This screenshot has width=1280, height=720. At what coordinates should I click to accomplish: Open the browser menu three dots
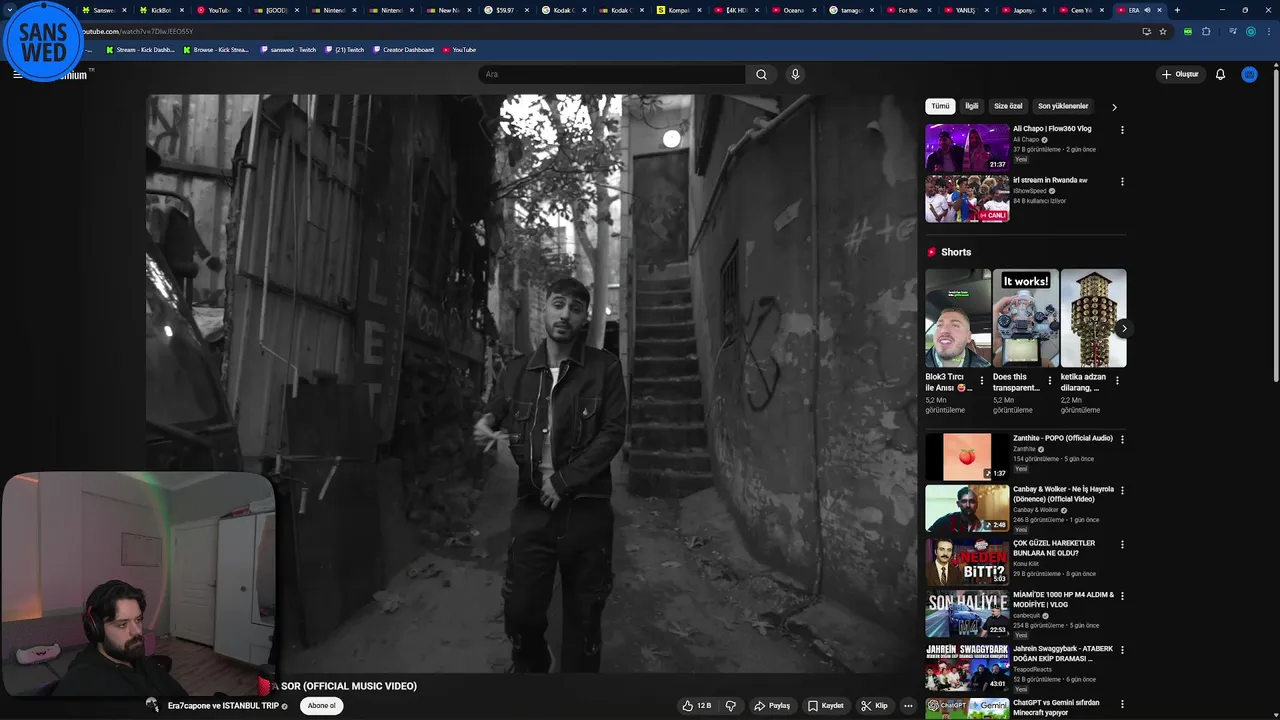click(x=1271, y=31)
